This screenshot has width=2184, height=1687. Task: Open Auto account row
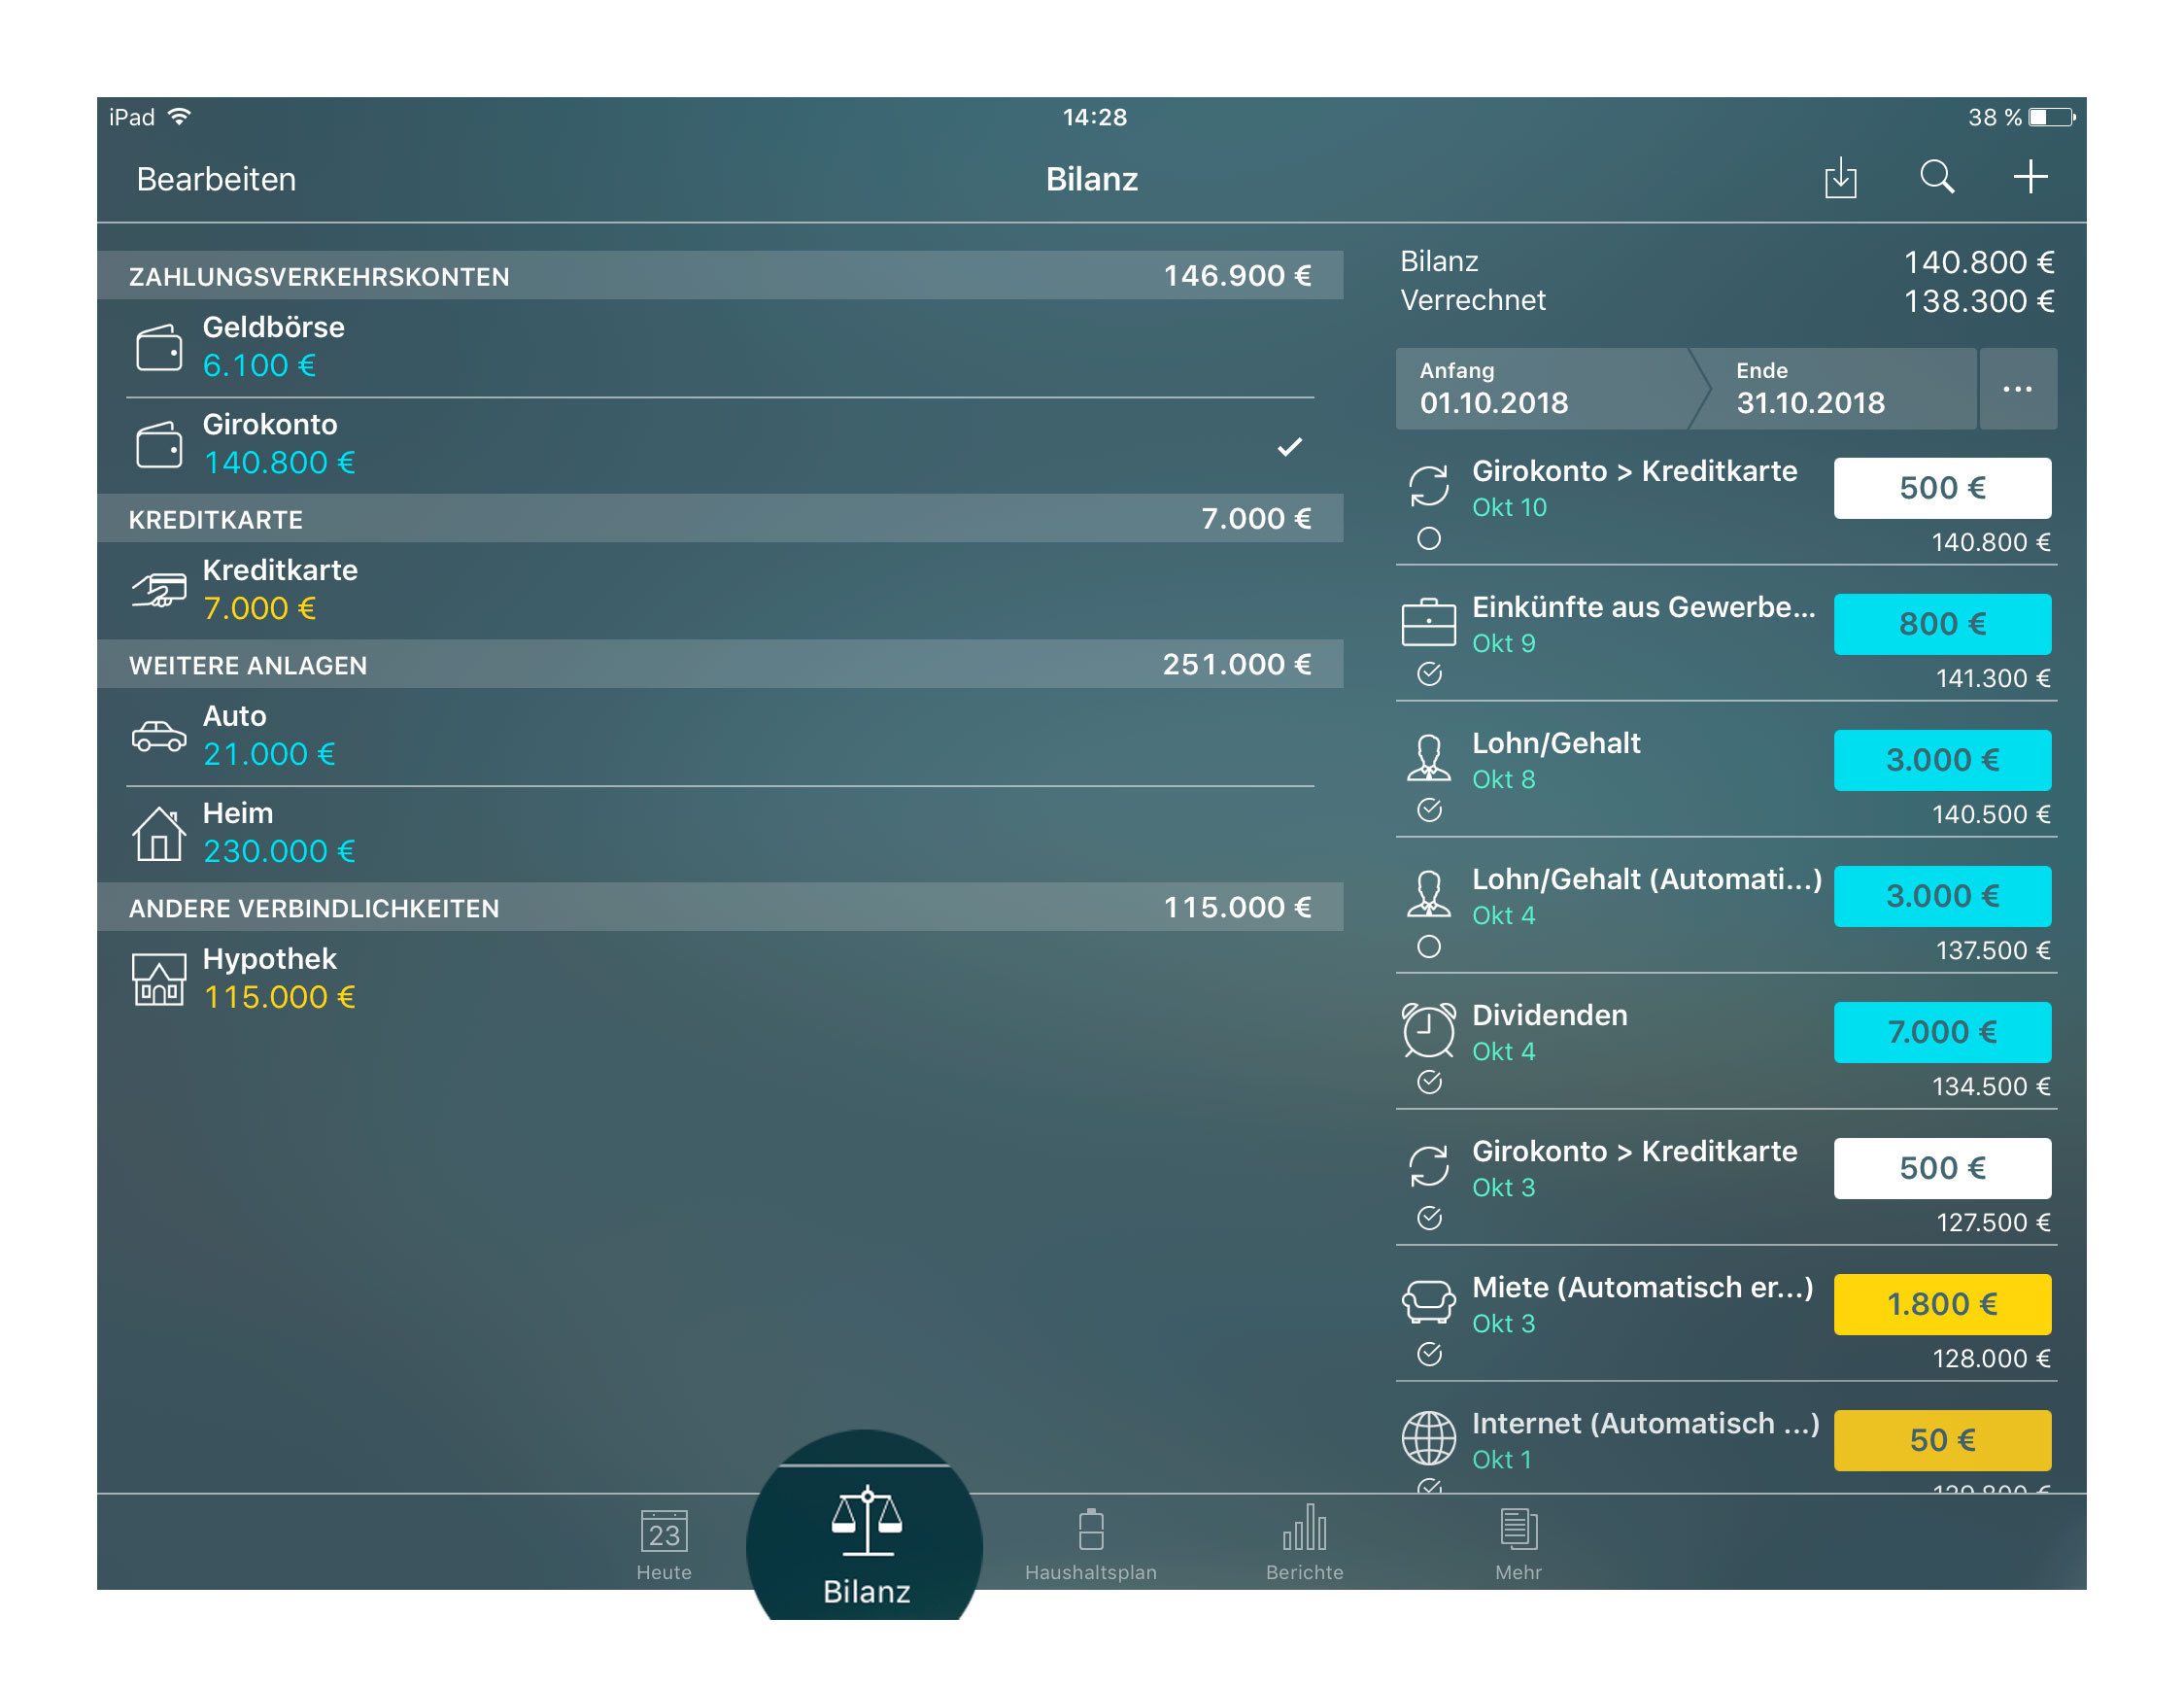(720, 736)
